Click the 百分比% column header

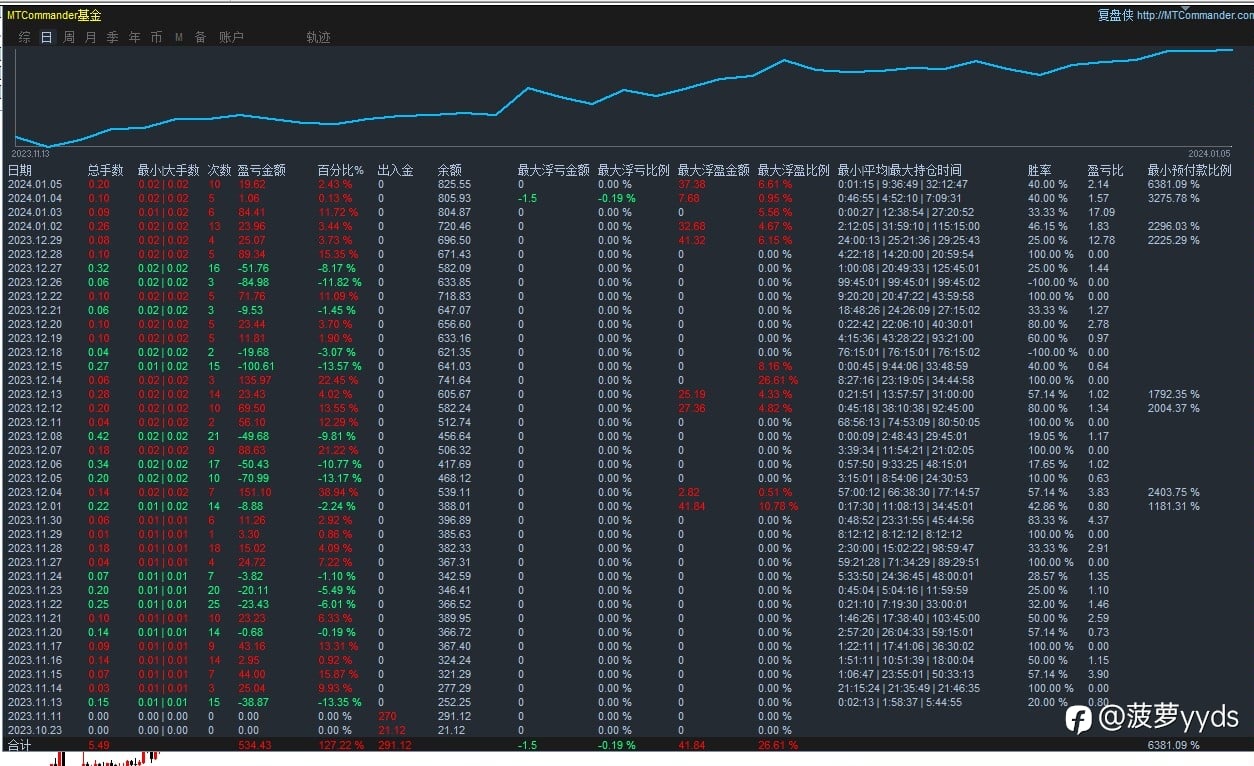point(341,170)
